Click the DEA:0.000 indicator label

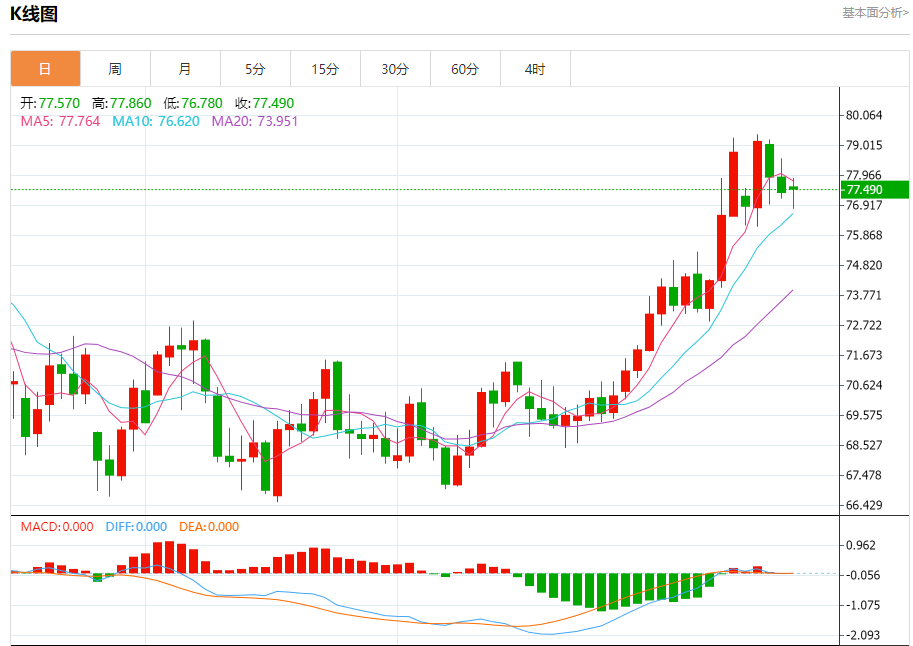pyautogui.click(x=209, y=527)
